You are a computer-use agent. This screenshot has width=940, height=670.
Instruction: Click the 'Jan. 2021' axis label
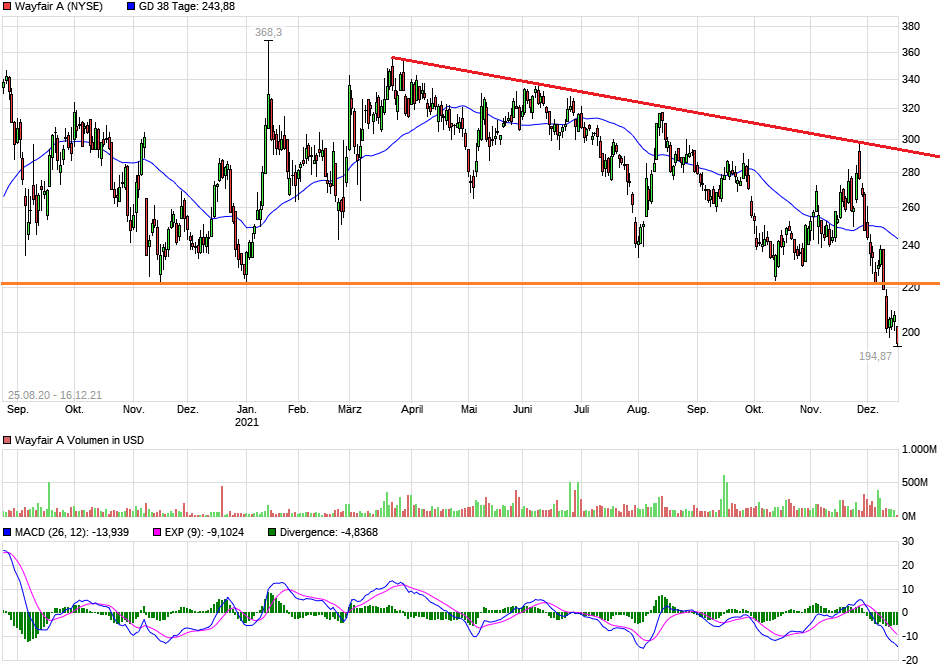pos(246,416)
